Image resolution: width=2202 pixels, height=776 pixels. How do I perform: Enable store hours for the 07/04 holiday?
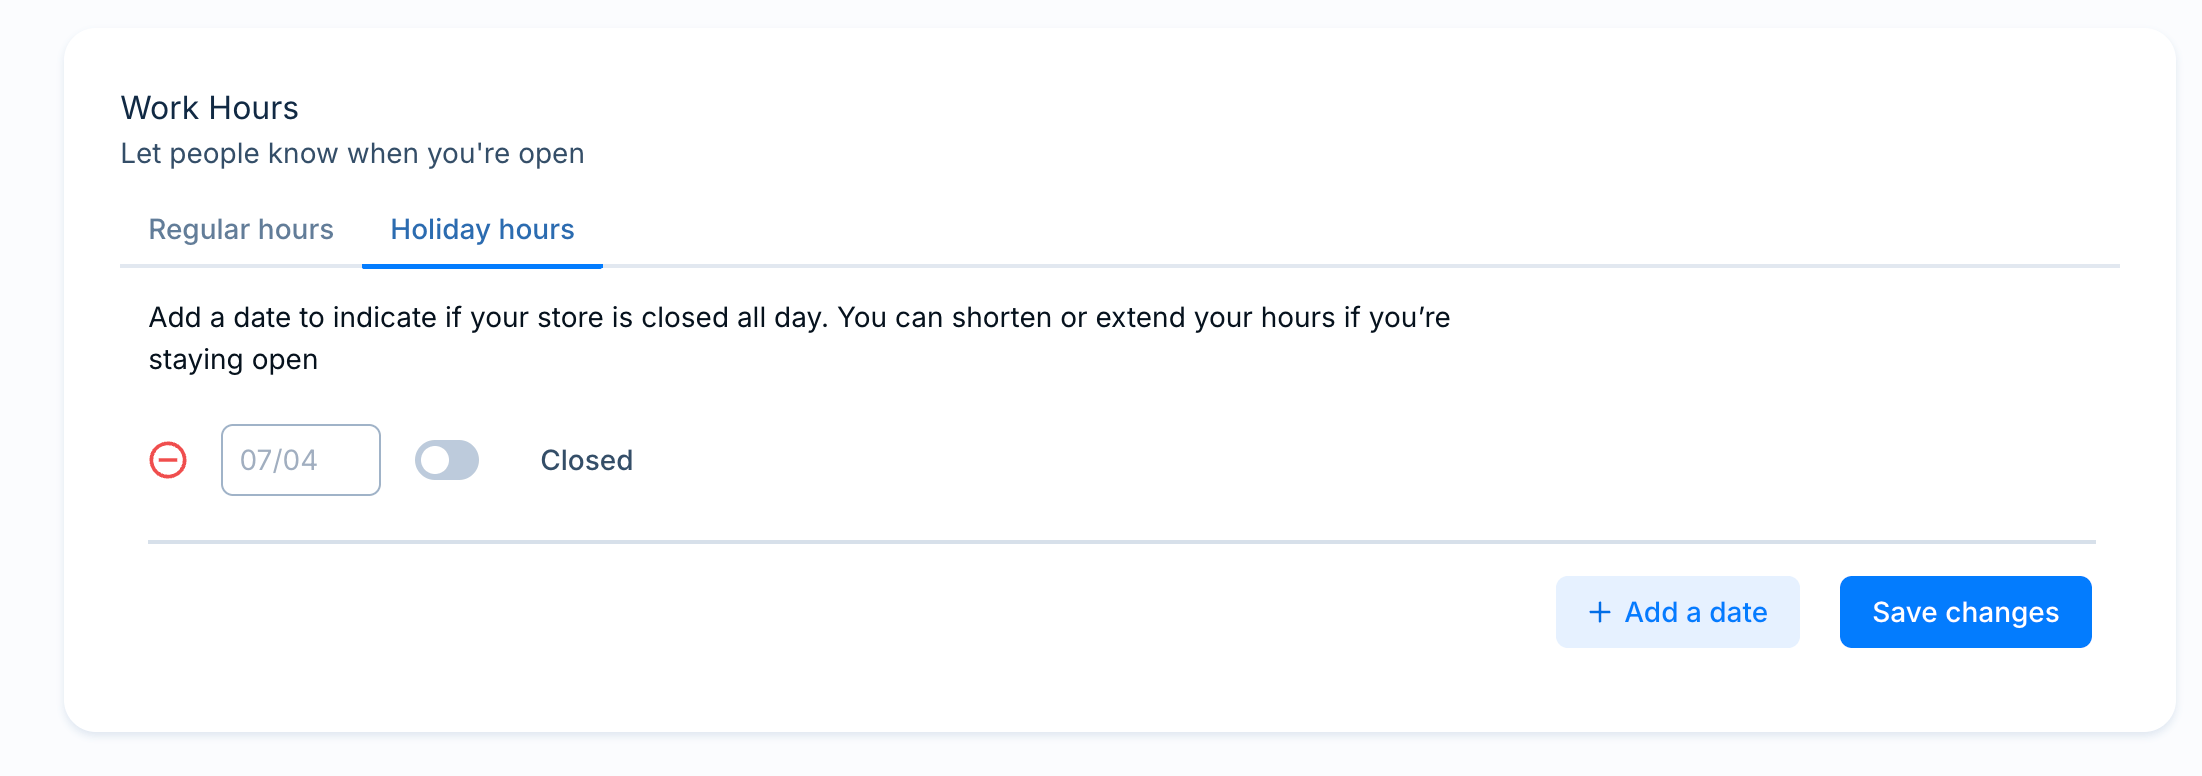[x=447, y=460]
